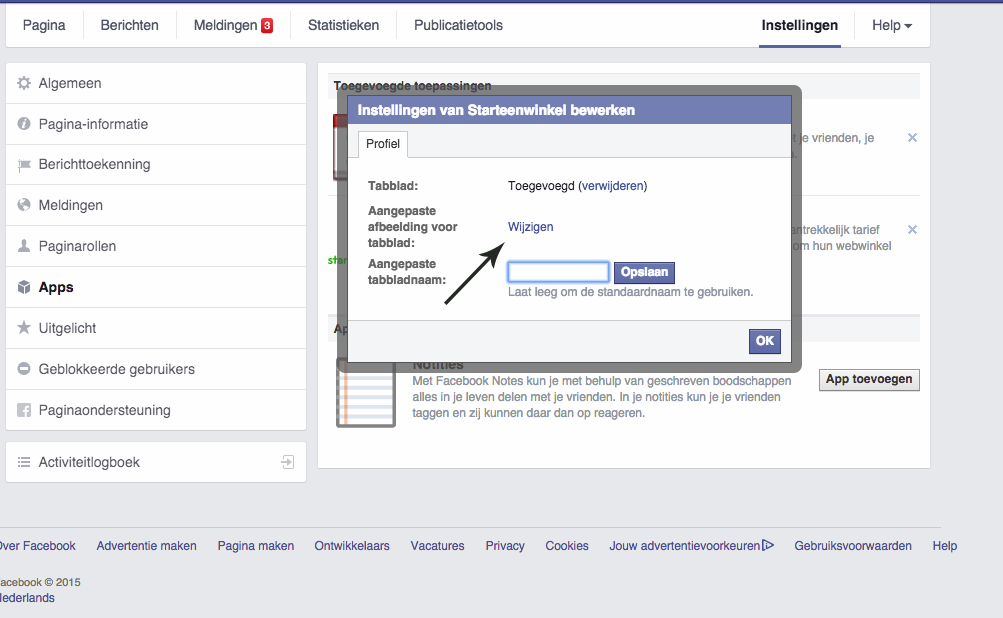Confirm the dialog with OK
Viewport: 1003px width, 618px height.
coord(764,341)
